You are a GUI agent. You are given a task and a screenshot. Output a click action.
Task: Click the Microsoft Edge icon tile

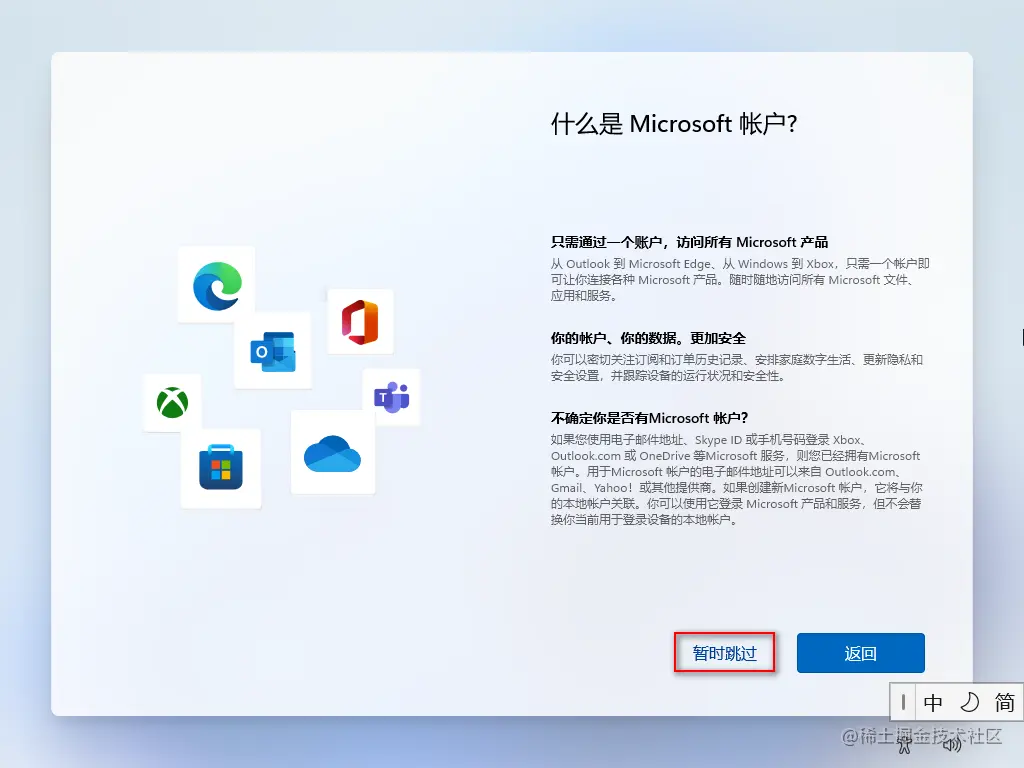217,285
